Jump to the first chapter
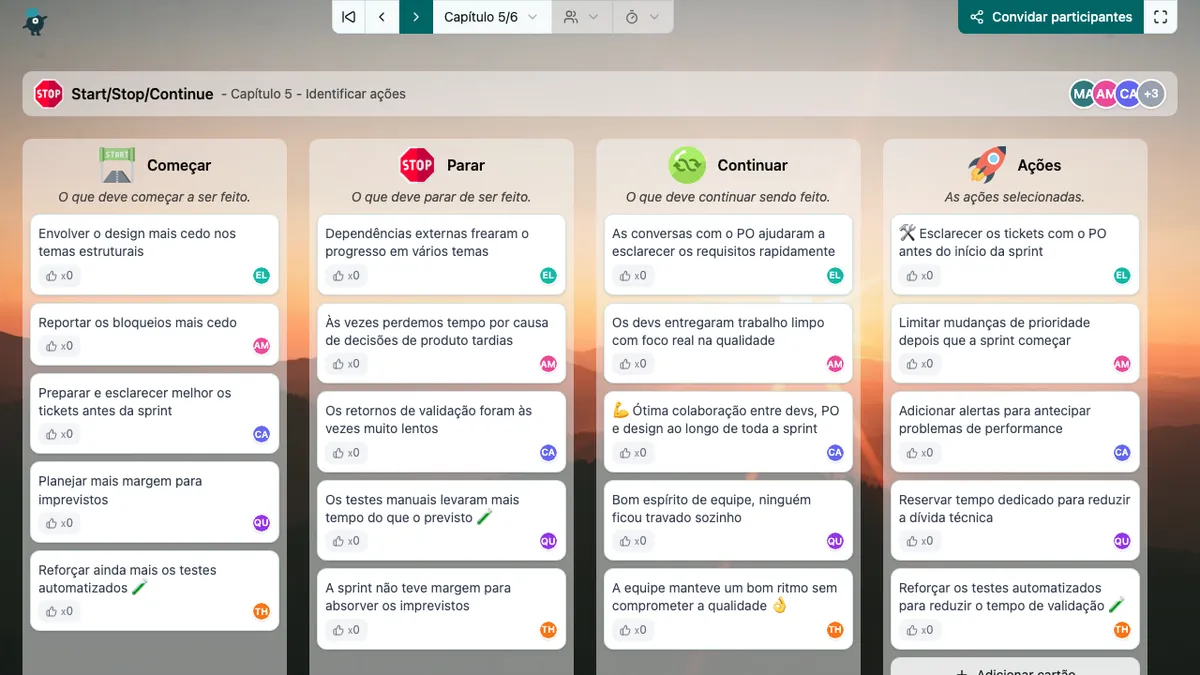The image size is (1200, 675). pos(348,17)
